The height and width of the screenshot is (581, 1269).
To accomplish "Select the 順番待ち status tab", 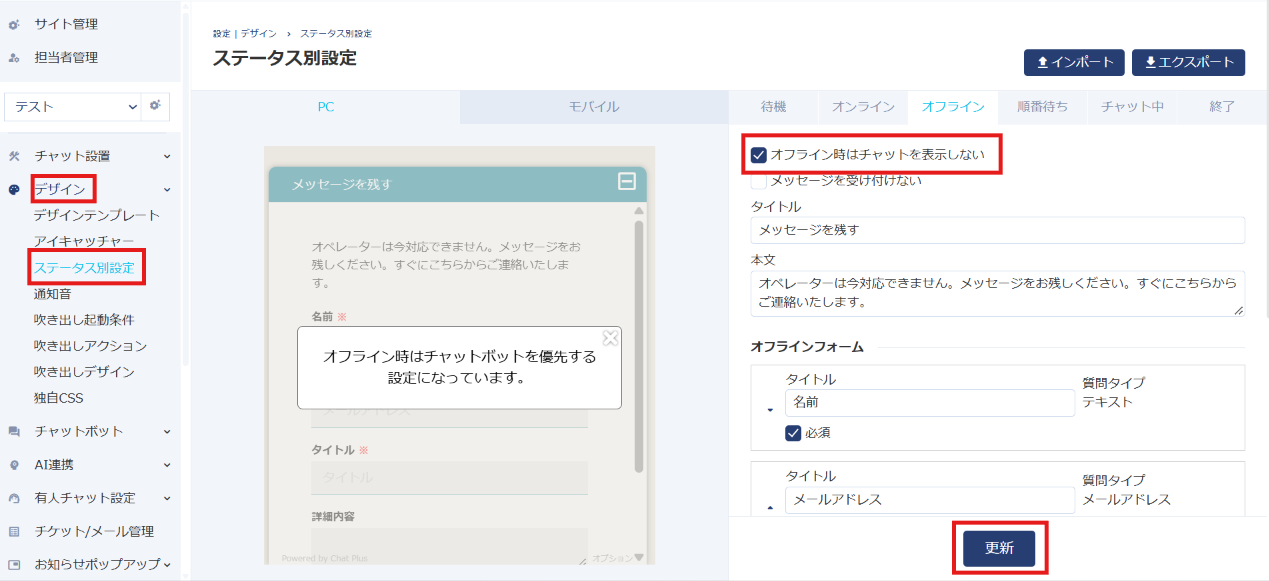I will tap(1042, 107).
